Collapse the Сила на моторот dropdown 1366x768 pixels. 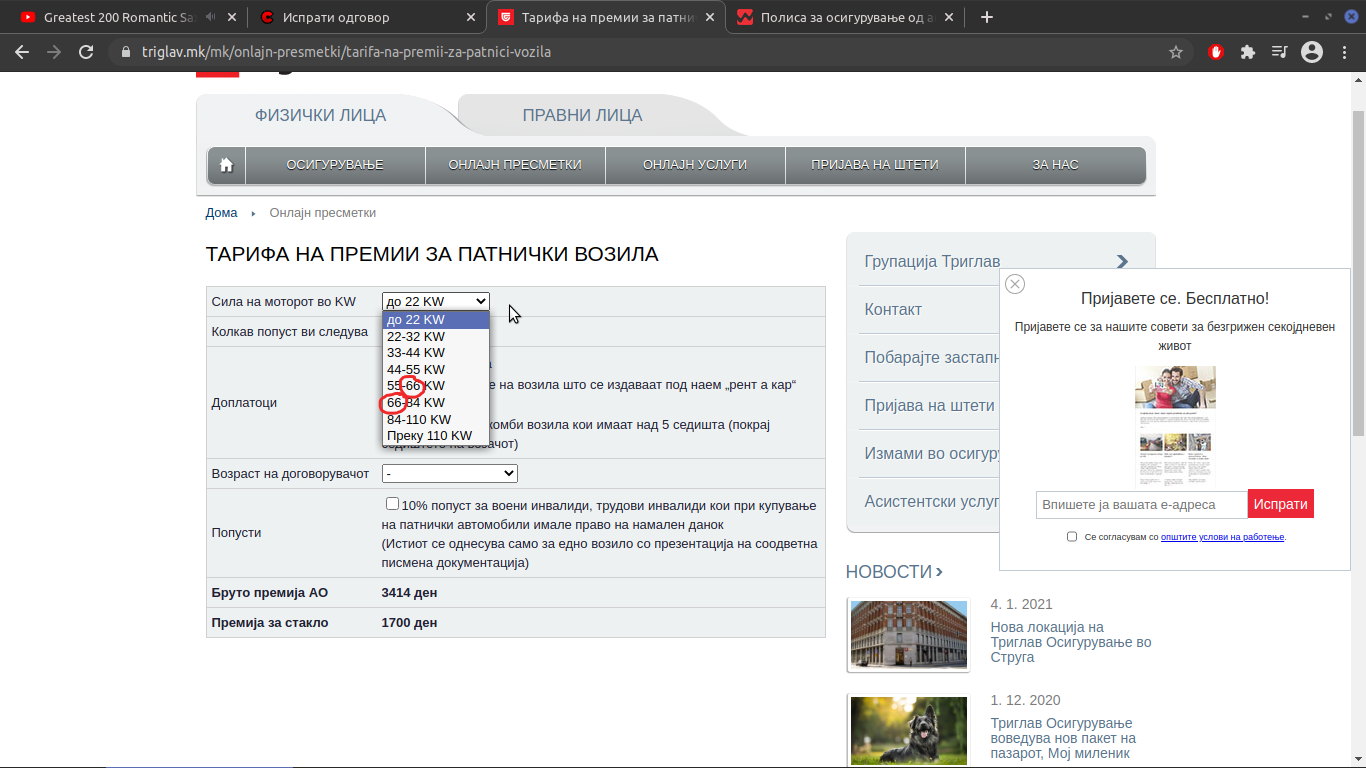[436, 301]
